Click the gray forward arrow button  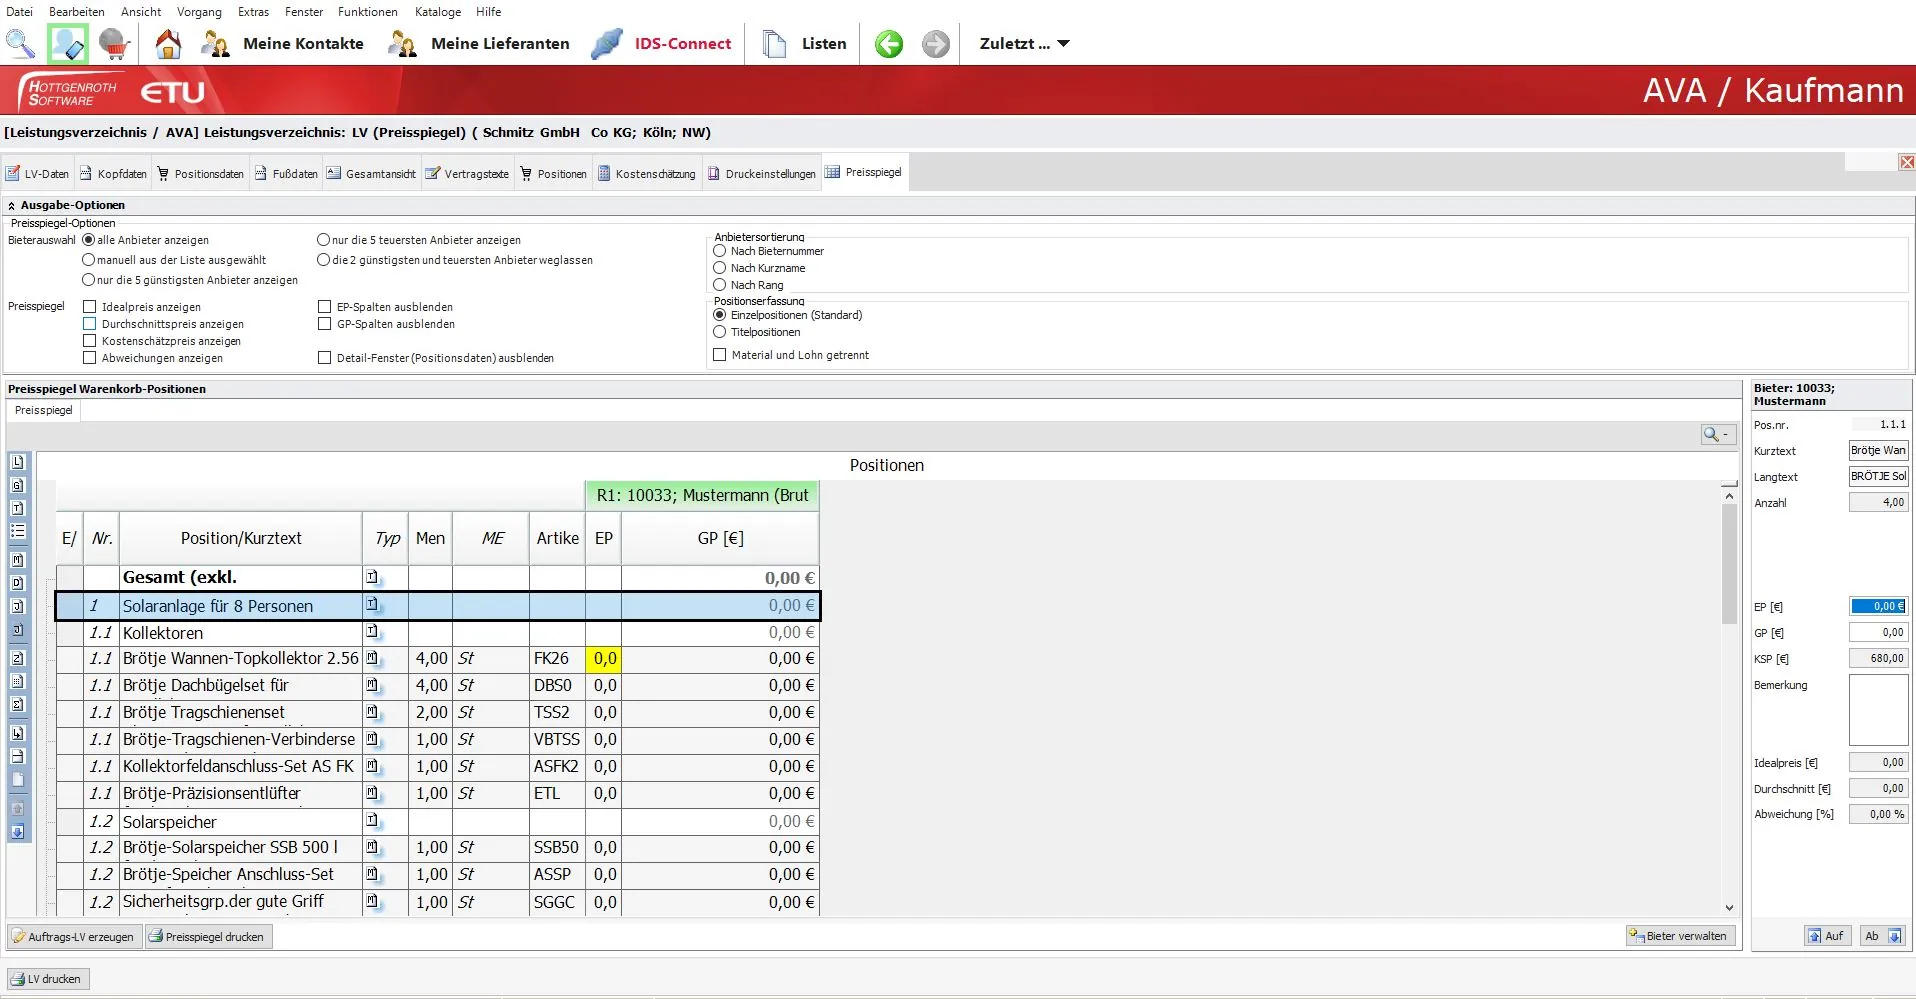pos(935,44)
